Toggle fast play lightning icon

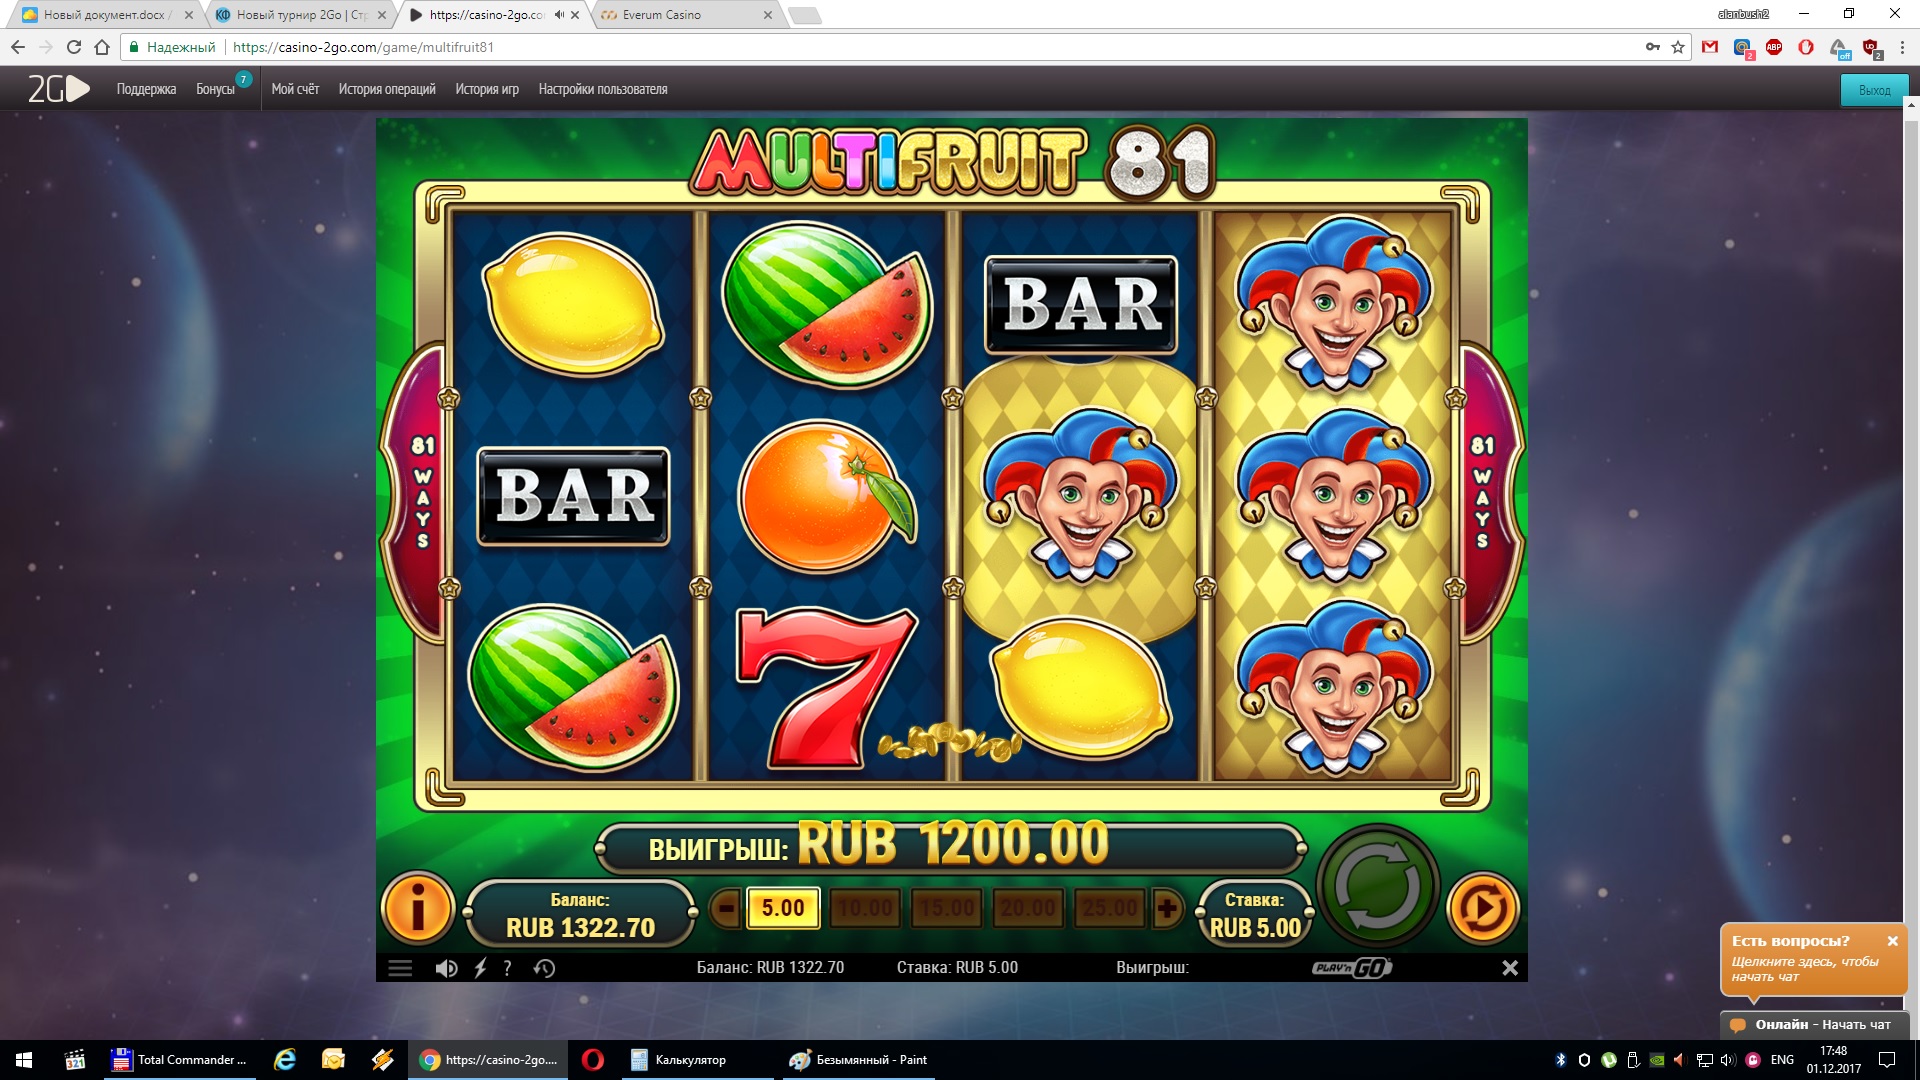(x=480, y=968)
